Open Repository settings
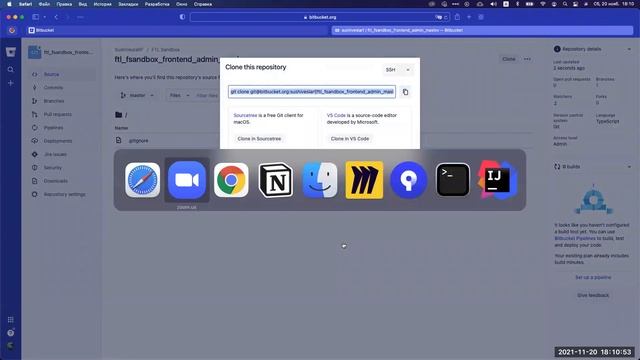This screenshot has height=360, width=640. [x=63, y=194]
